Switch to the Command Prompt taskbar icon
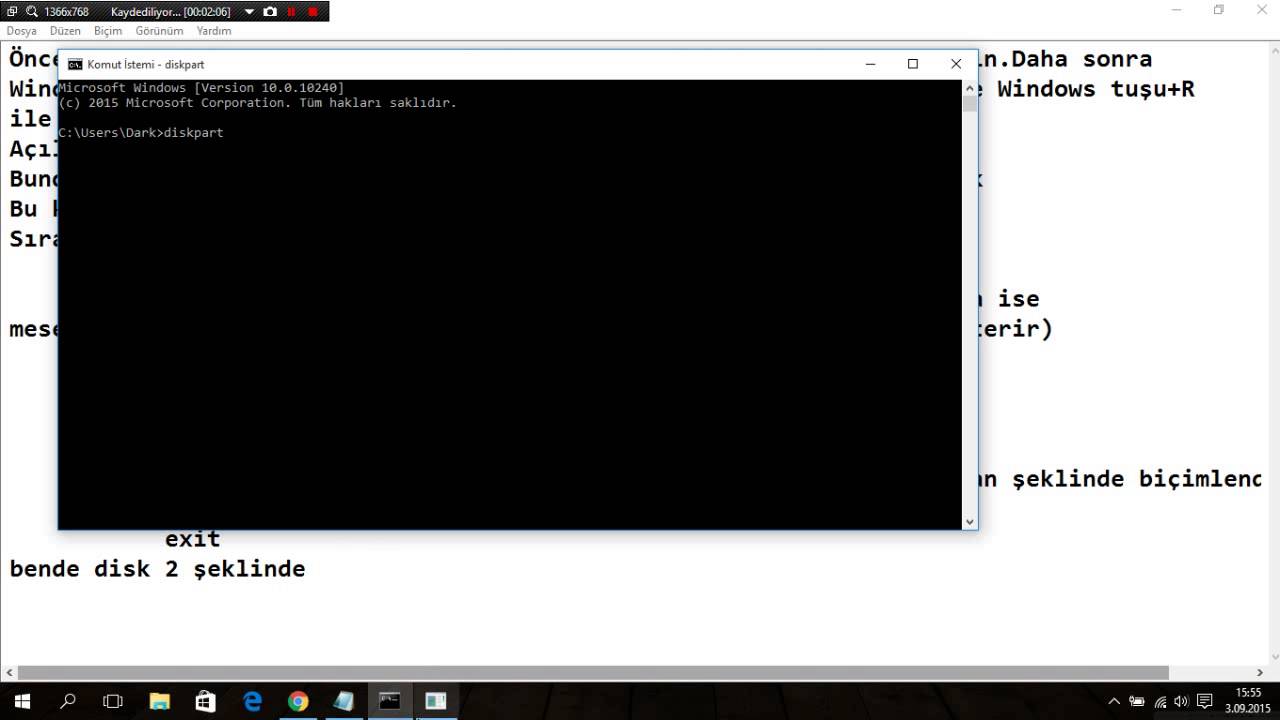Image resolution: width=1280 pixels, height=720 pixels. coord(390,701)
